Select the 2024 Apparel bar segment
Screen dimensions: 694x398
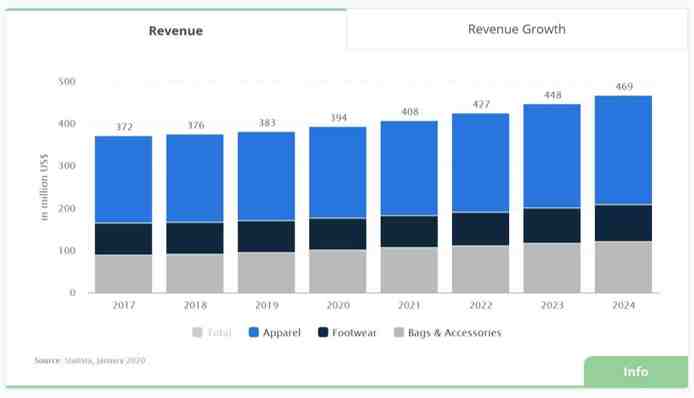(x=623, y=150)
